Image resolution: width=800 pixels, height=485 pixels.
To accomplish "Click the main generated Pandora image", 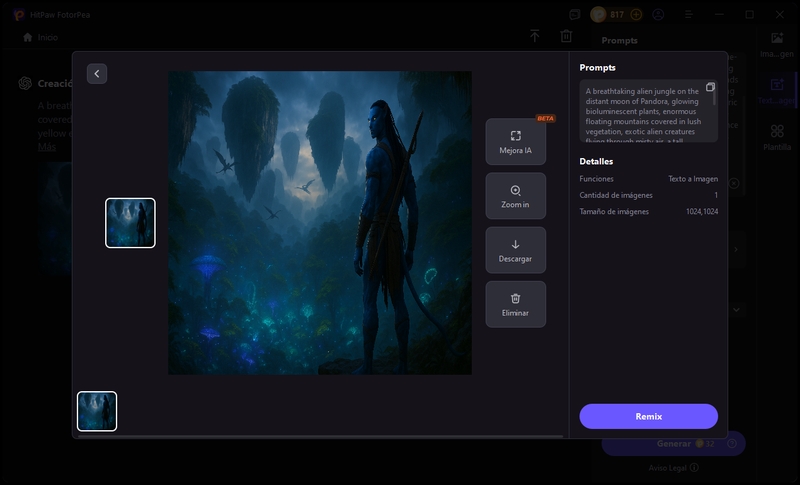I will coord(320,223).
